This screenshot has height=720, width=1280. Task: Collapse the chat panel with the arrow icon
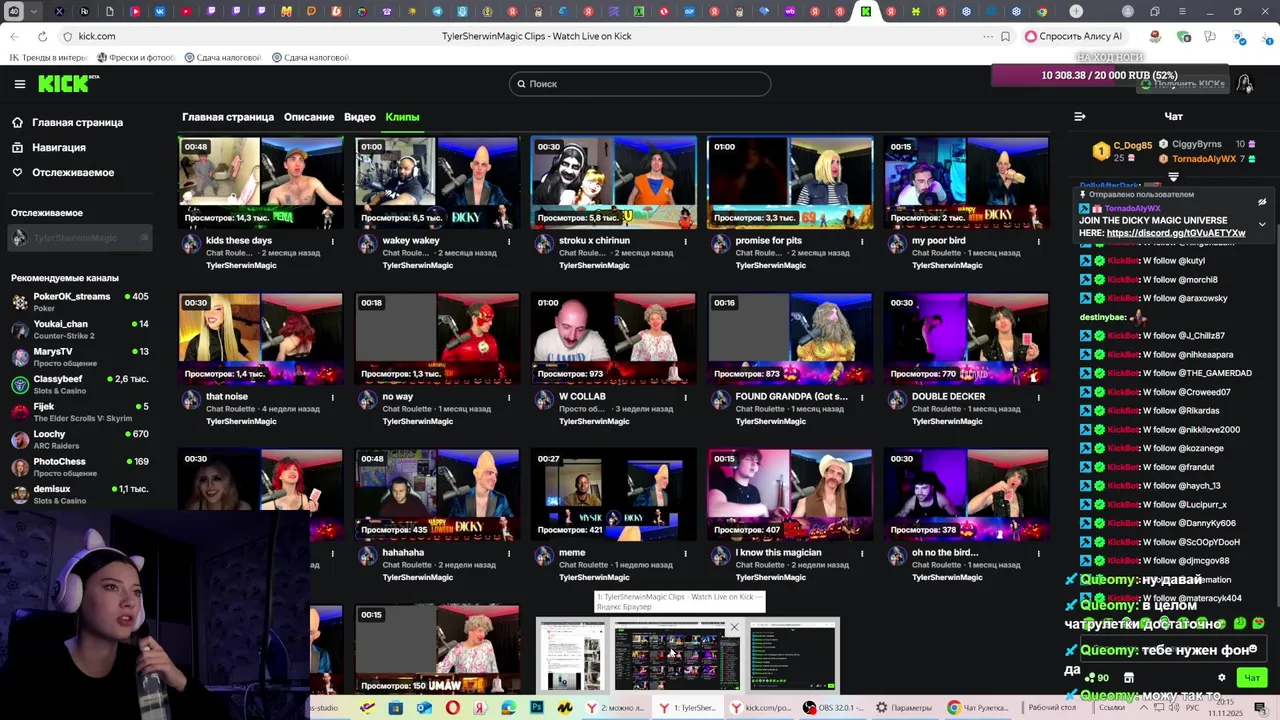pos(1079,117)
